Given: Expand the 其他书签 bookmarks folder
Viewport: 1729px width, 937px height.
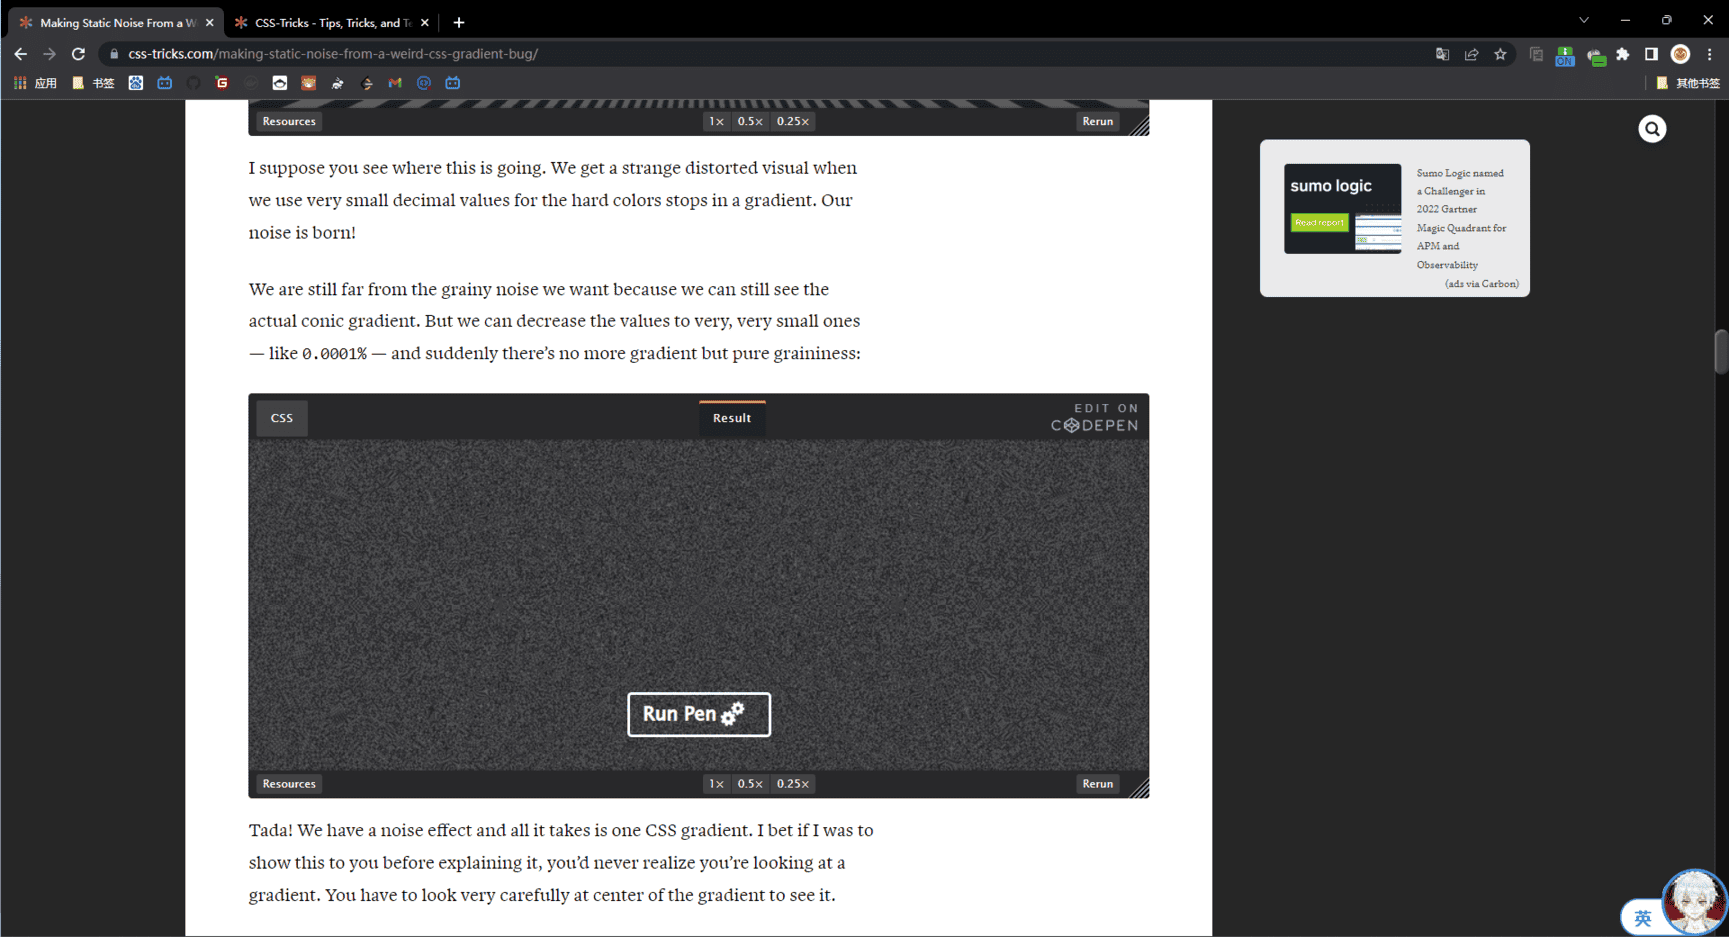Looking at the screenshot, I should [1688, 83].
